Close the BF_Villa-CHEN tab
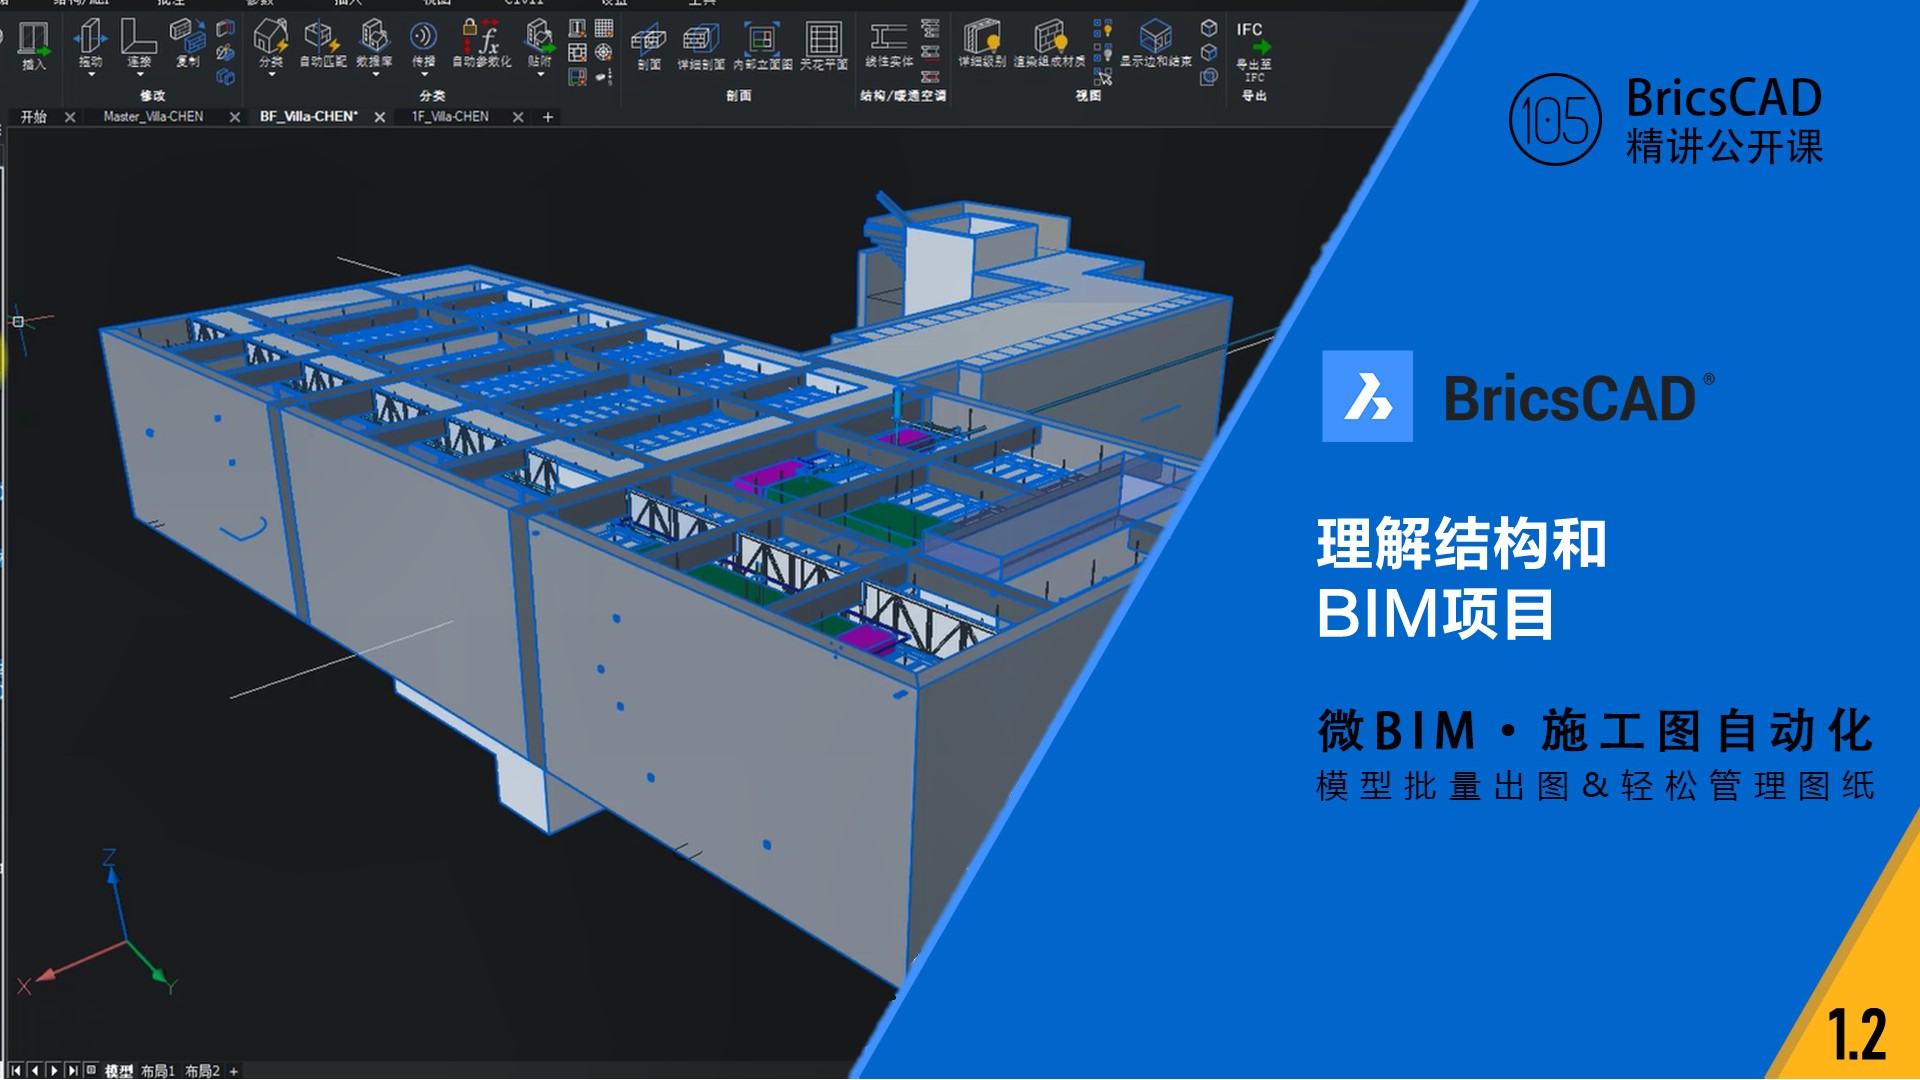The image size is (1920, 1080). (380, 117)
